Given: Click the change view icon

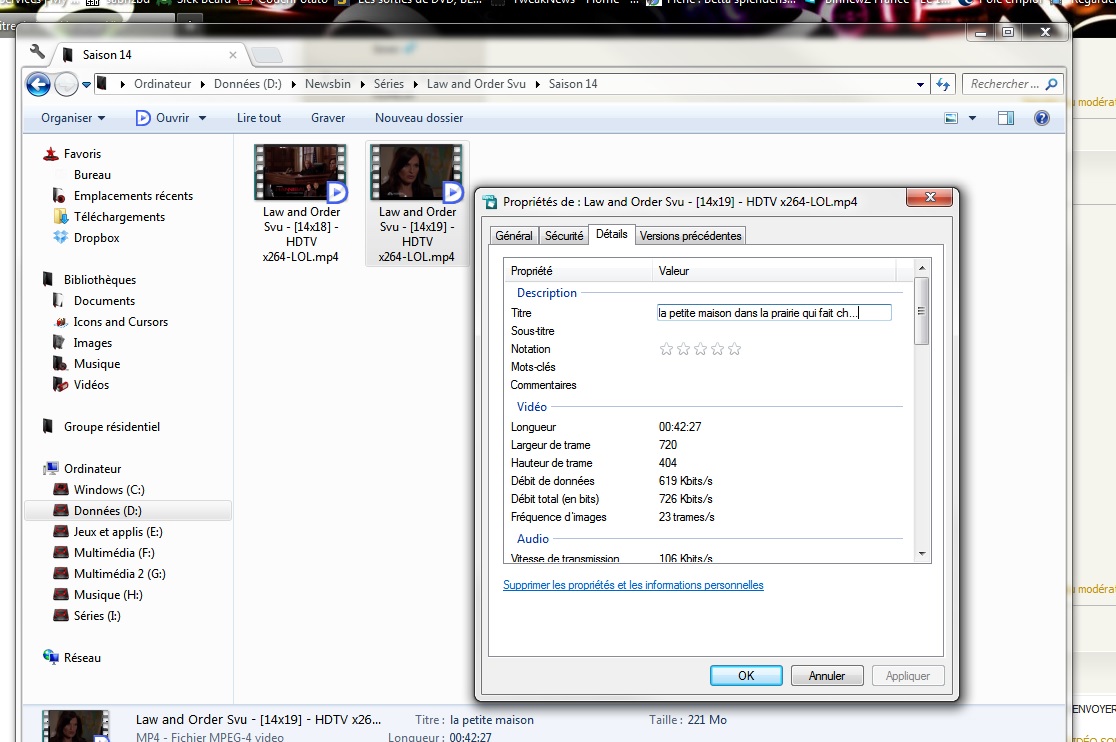Looking at the screenshot, I should [x=951, y=118].
